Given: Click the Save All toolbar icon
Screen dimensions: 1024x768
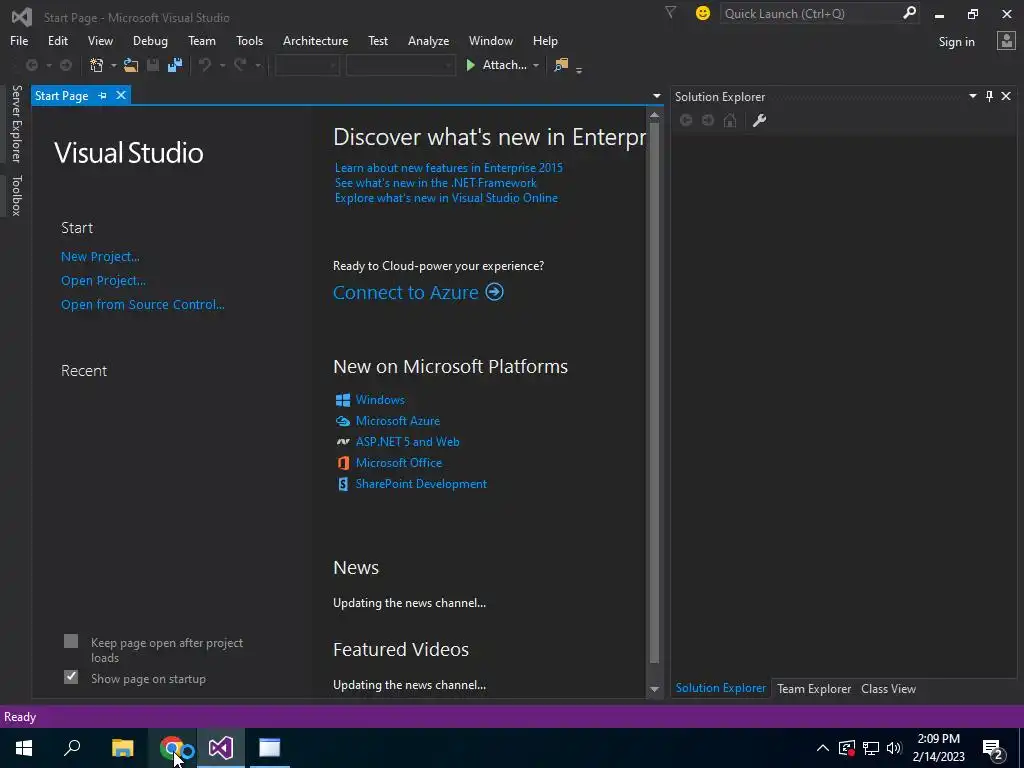Looking at the screenshot, I should 174,65.
